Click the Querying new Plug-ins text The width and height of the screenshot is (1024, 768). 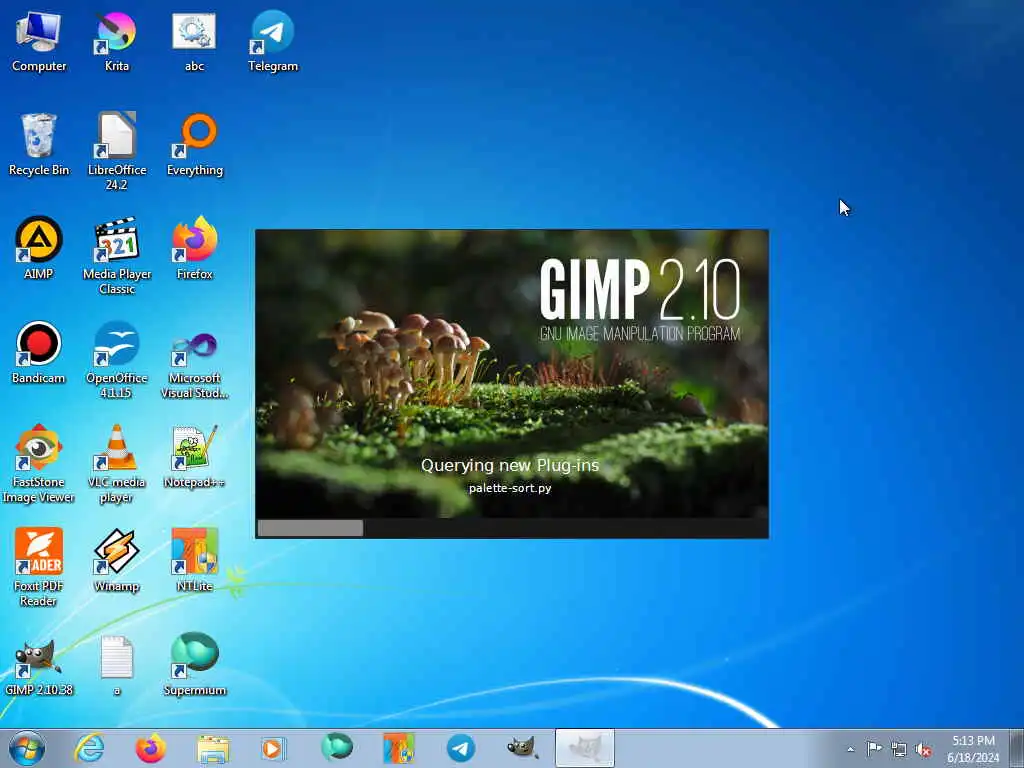click(x=510, y=465)
